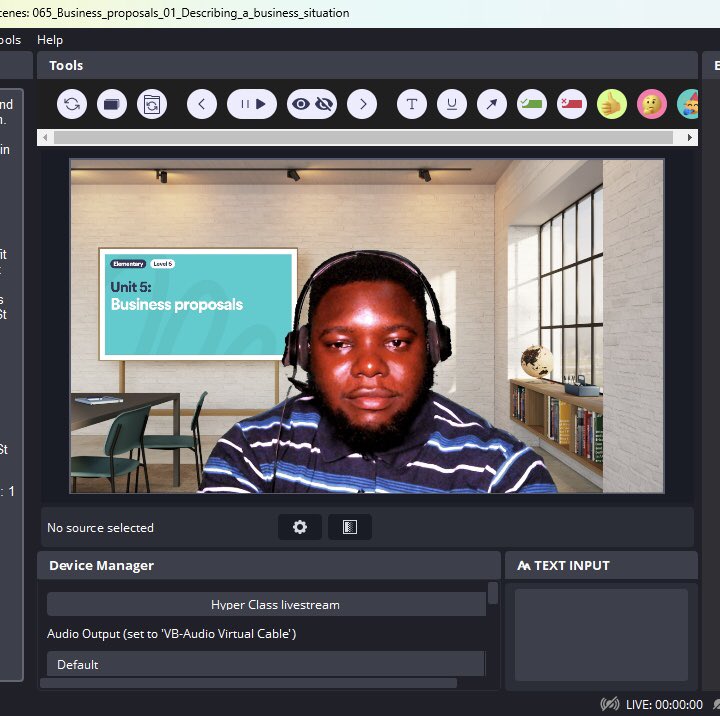Viewport: 720px width, 716px height.
Task: Send the thinking-face emoji reaction
Action: [652, 104]
